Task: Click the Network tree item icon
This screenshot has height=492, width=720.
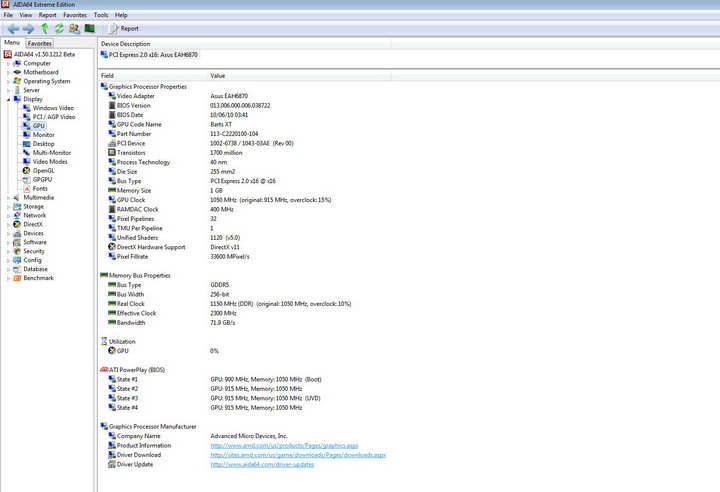Action: pyautogui.click(x=17, y=215)
